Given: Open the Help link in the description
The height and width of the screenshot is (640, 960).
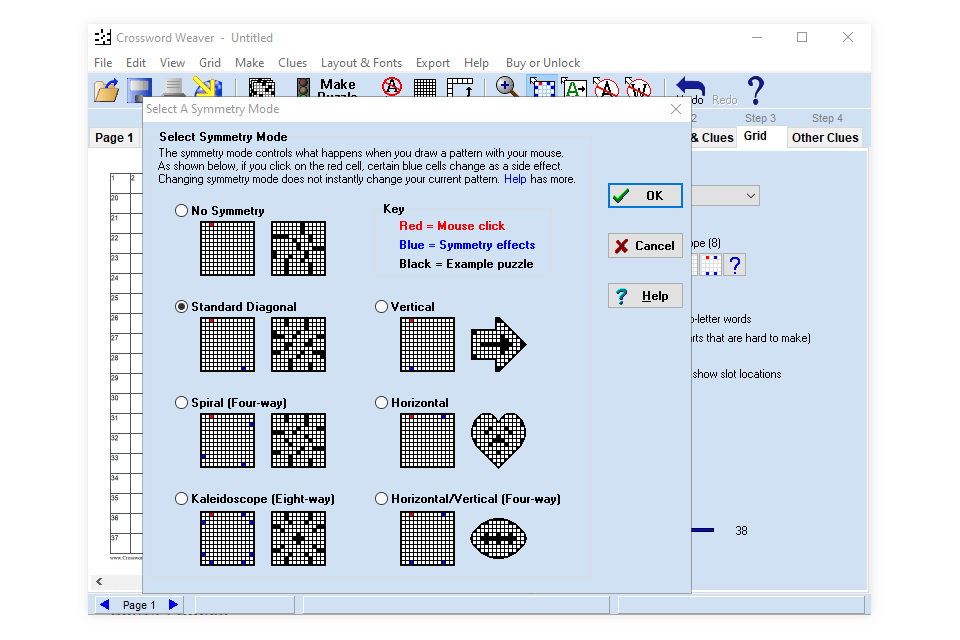Looking at the screenshot, I should pyautogui.click(x=515, y=179).
